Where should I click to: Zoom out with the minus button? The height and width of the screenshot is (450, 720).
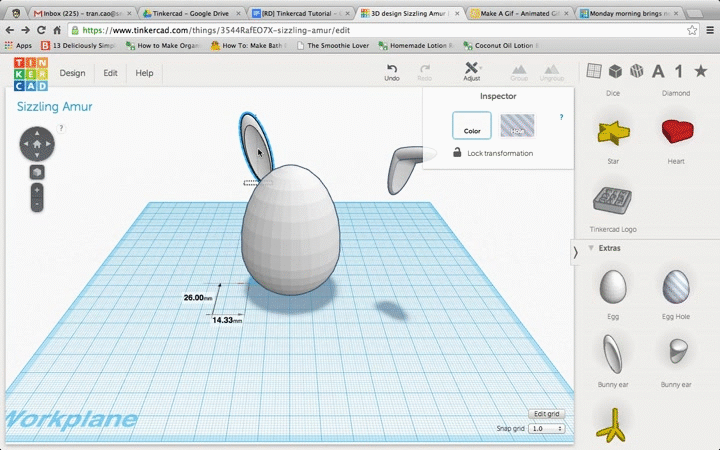[37, 204]
